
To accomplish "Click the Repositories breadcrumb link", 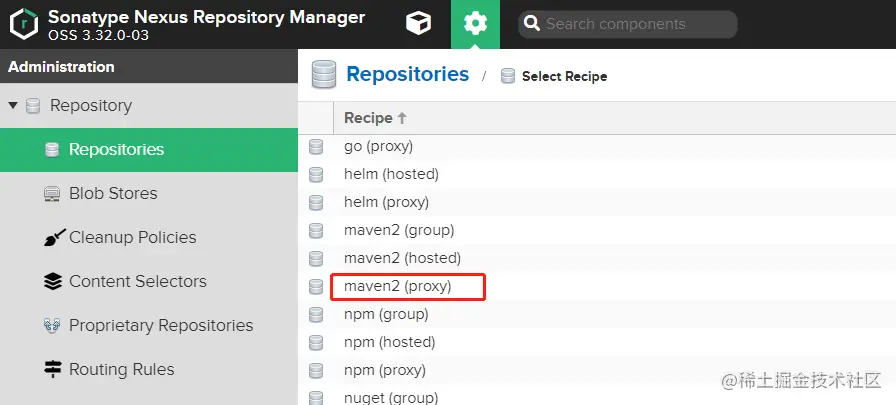I will click(407, 74).
